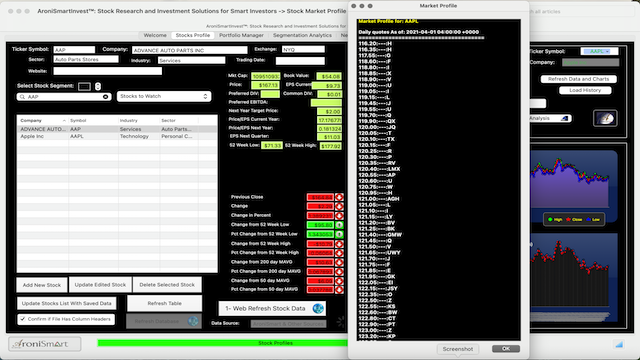Click the Ticker Symbol input field showing AAP
Screen dimensions: 640x360
click(x=74, y=50)
